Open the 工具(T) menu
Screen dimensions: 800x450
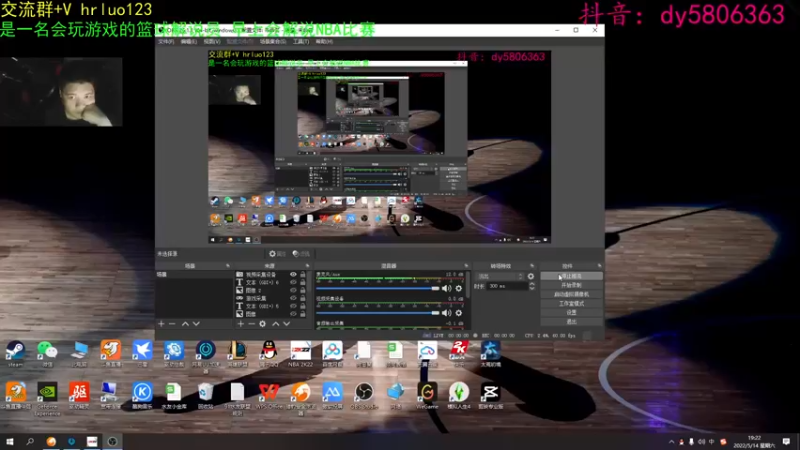301,41
